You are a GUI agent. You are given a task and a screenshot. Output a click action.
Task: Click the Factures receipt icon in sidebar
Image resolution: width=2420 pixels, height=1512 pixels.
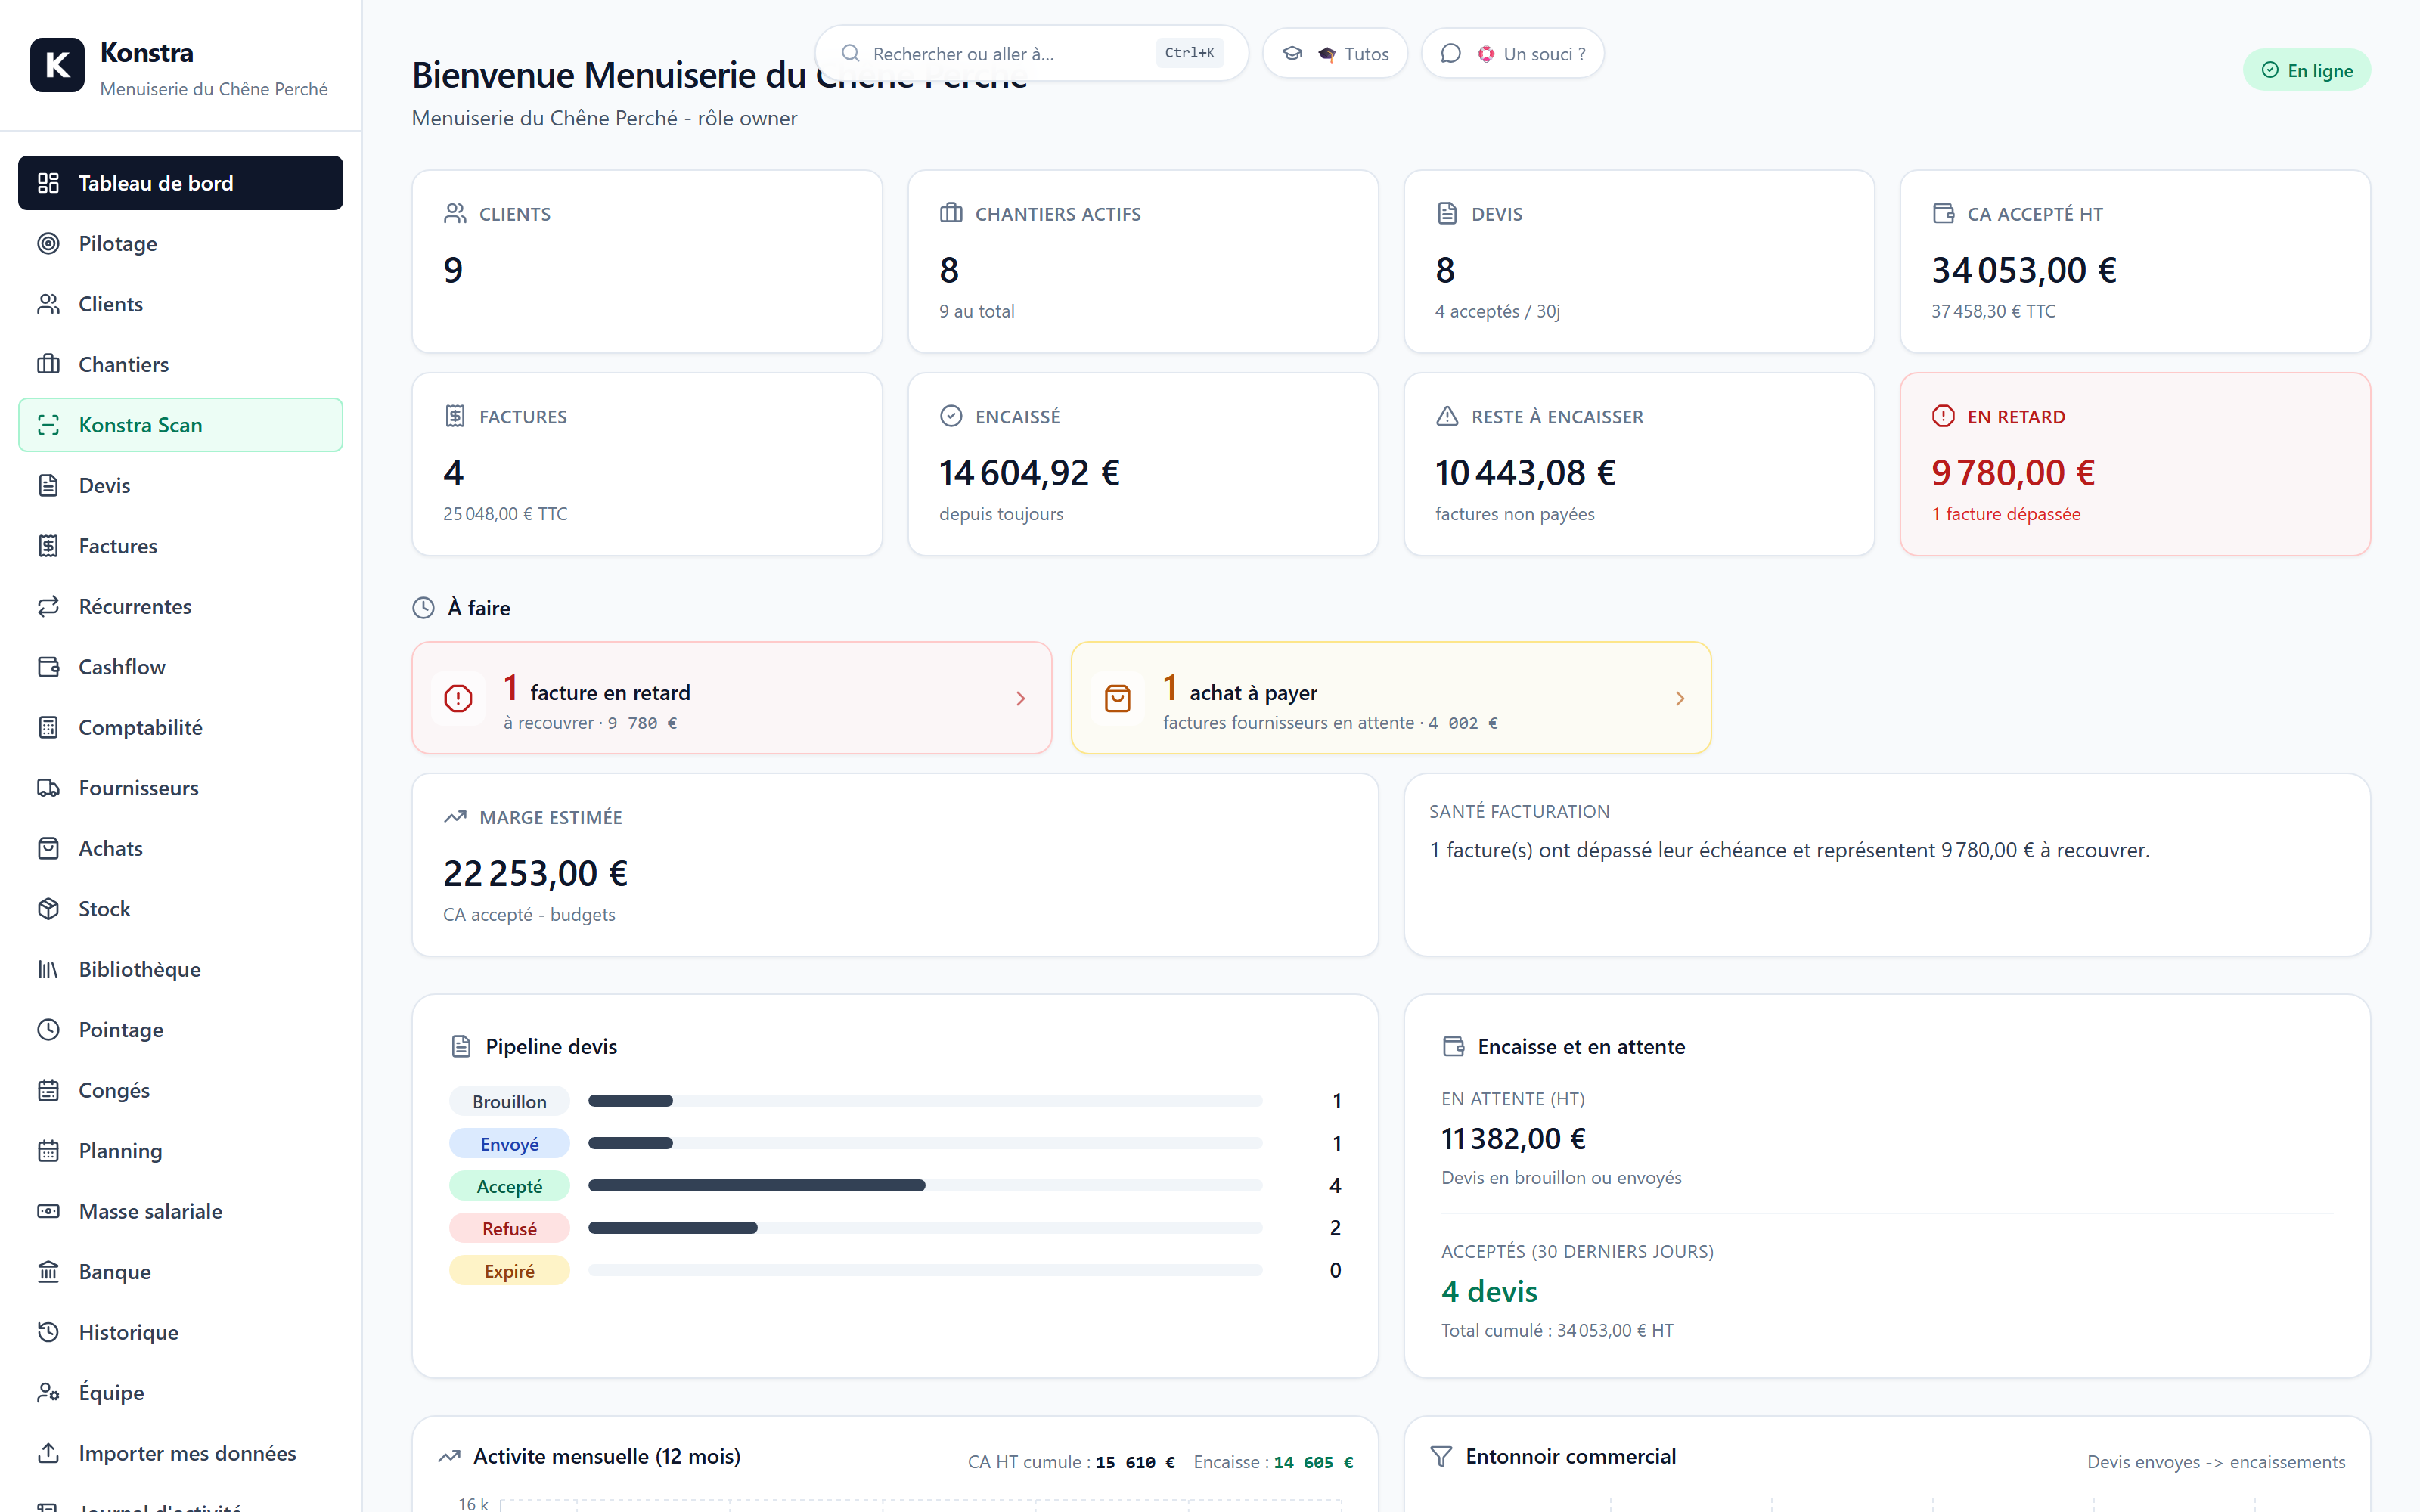tap(48, 546)
